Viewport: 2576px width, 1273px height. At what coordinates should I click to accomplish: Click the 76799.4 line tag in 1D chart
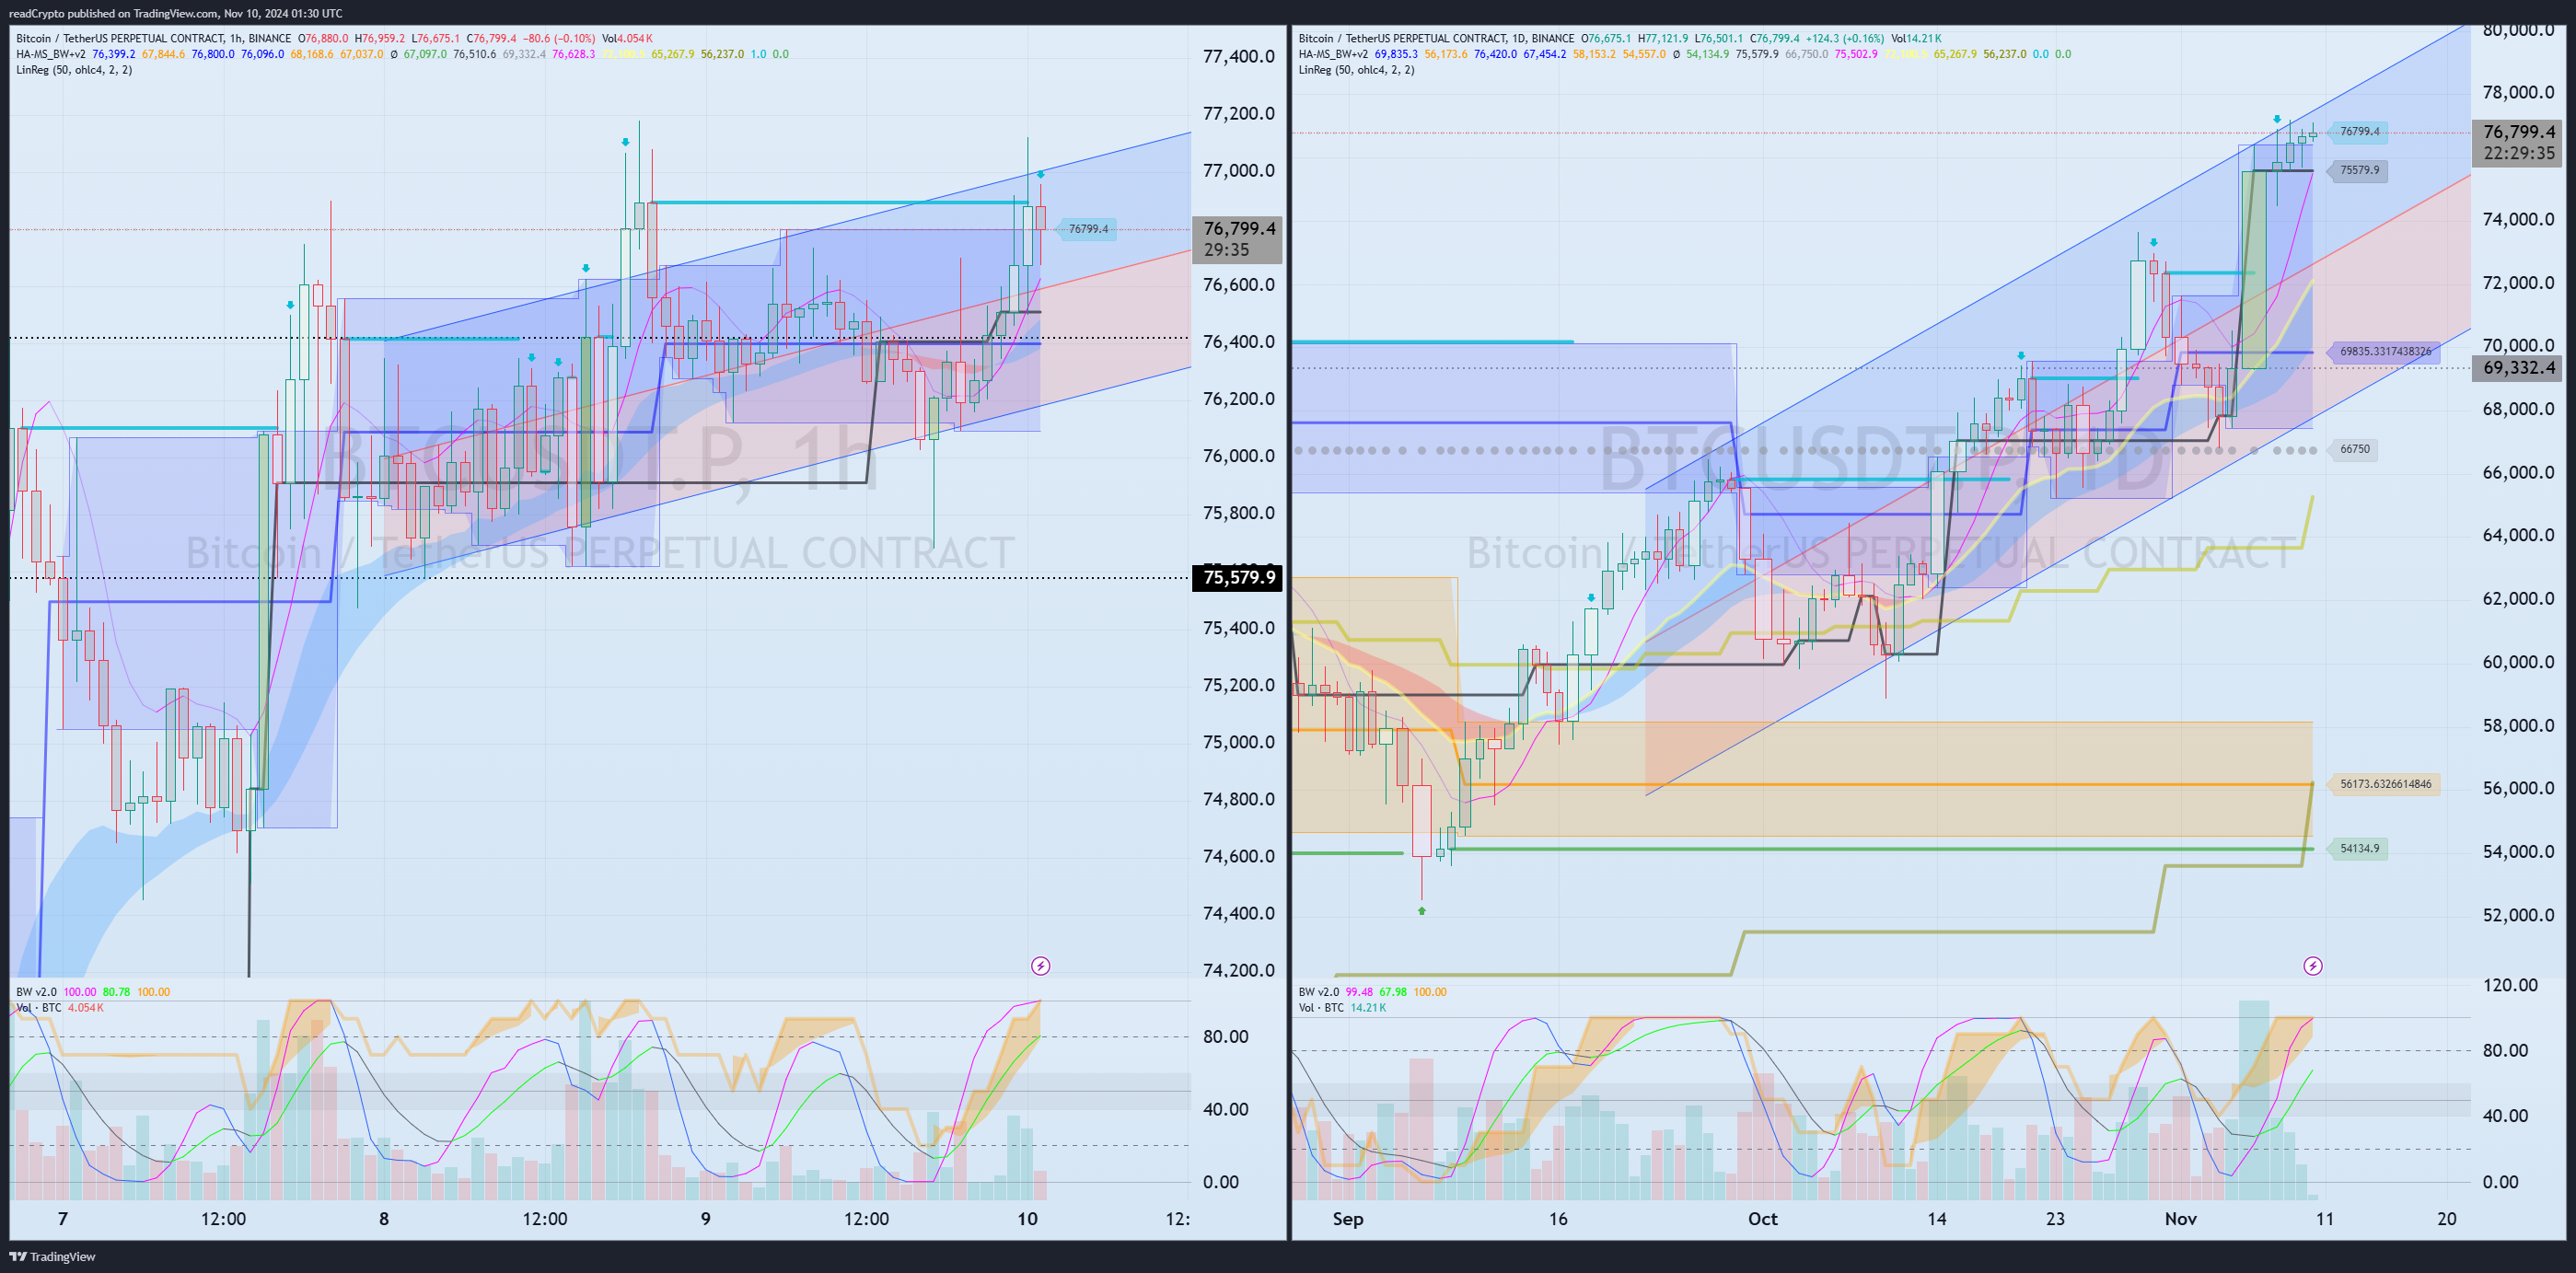[2359, 132]
